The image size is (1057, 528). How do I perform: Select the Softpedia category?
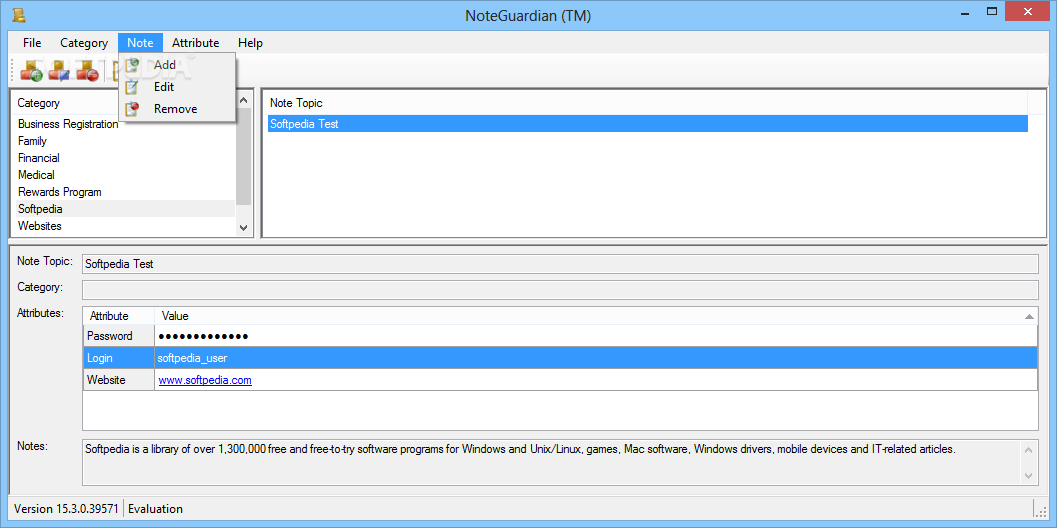[x=125, y=209]
